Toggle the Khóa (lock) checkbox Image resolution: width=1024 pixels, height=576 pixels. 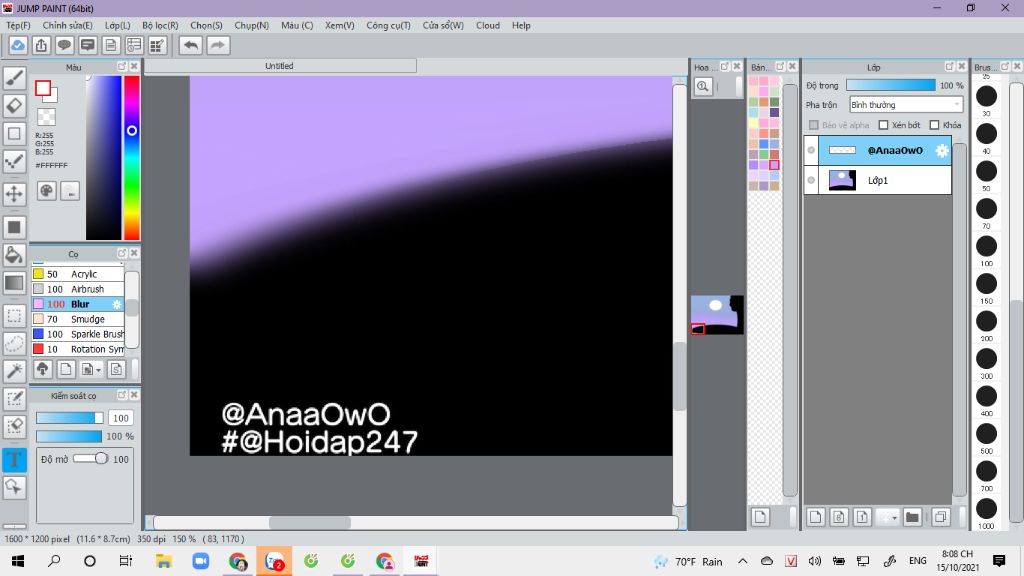click(935, 125)
